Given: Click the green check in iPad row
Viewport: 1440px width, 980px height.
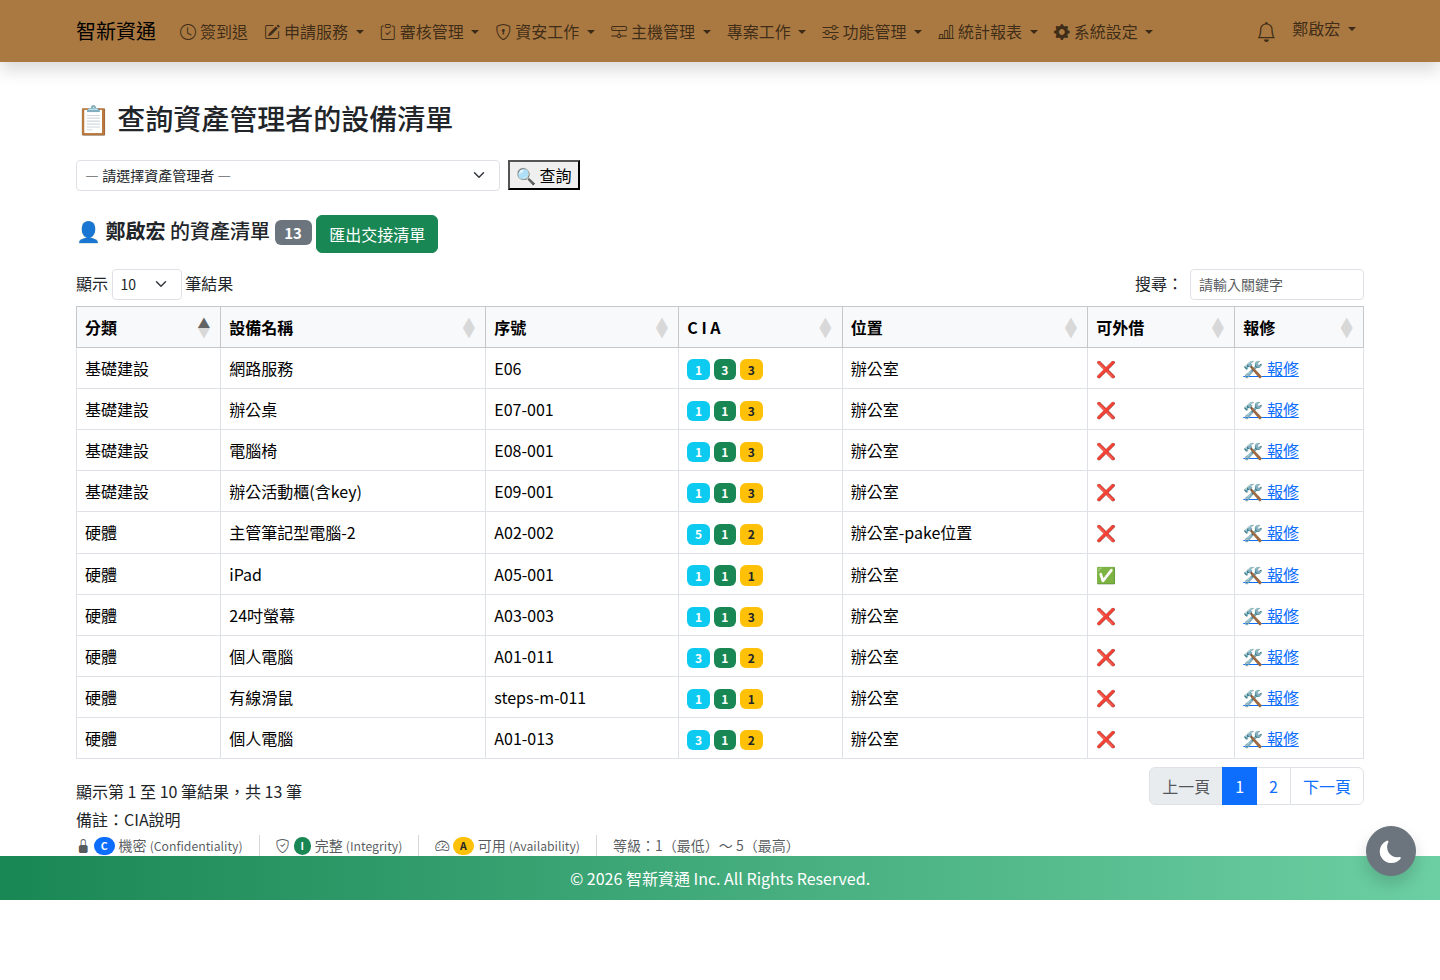Looking at the screenshot, I should point(1106,576).
